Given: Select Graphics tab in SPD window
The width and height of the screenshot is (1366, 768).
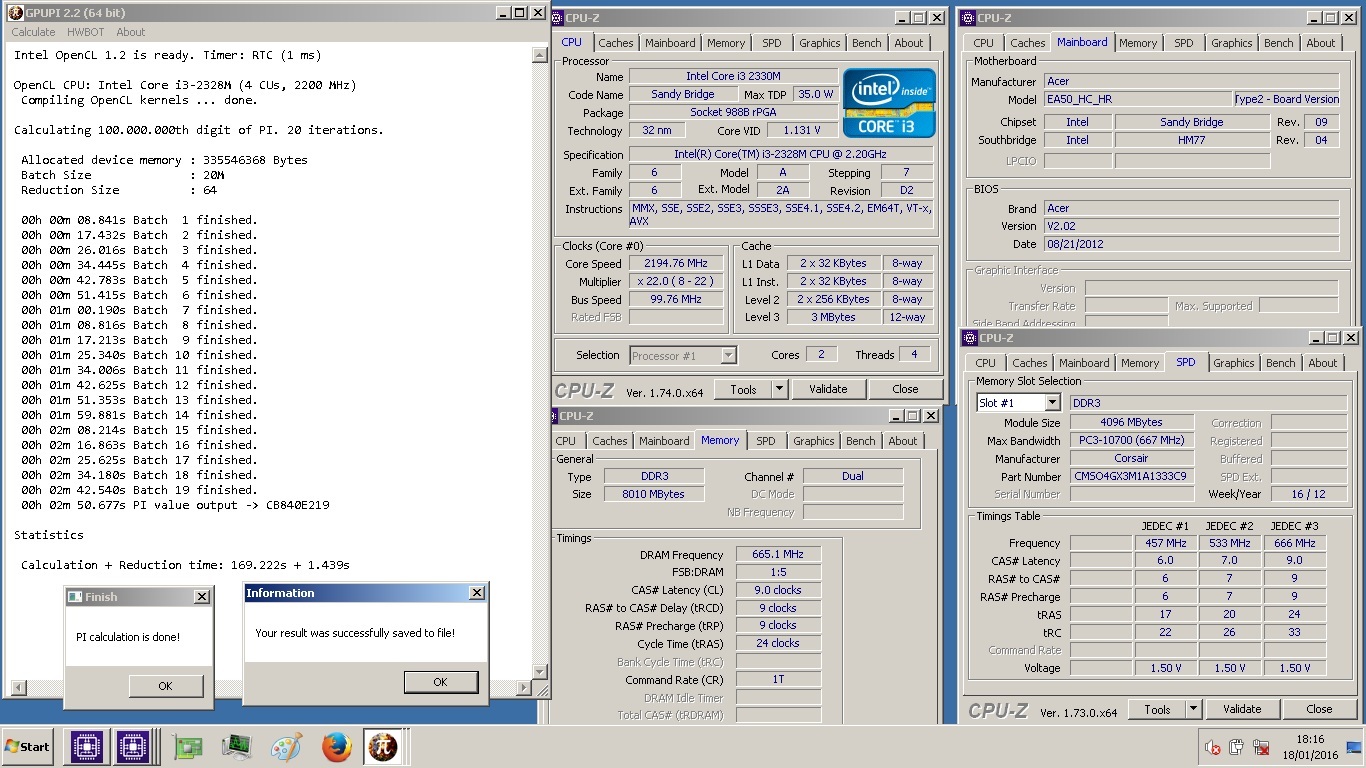Looking at the screenshot, I should coord(1234,363).
